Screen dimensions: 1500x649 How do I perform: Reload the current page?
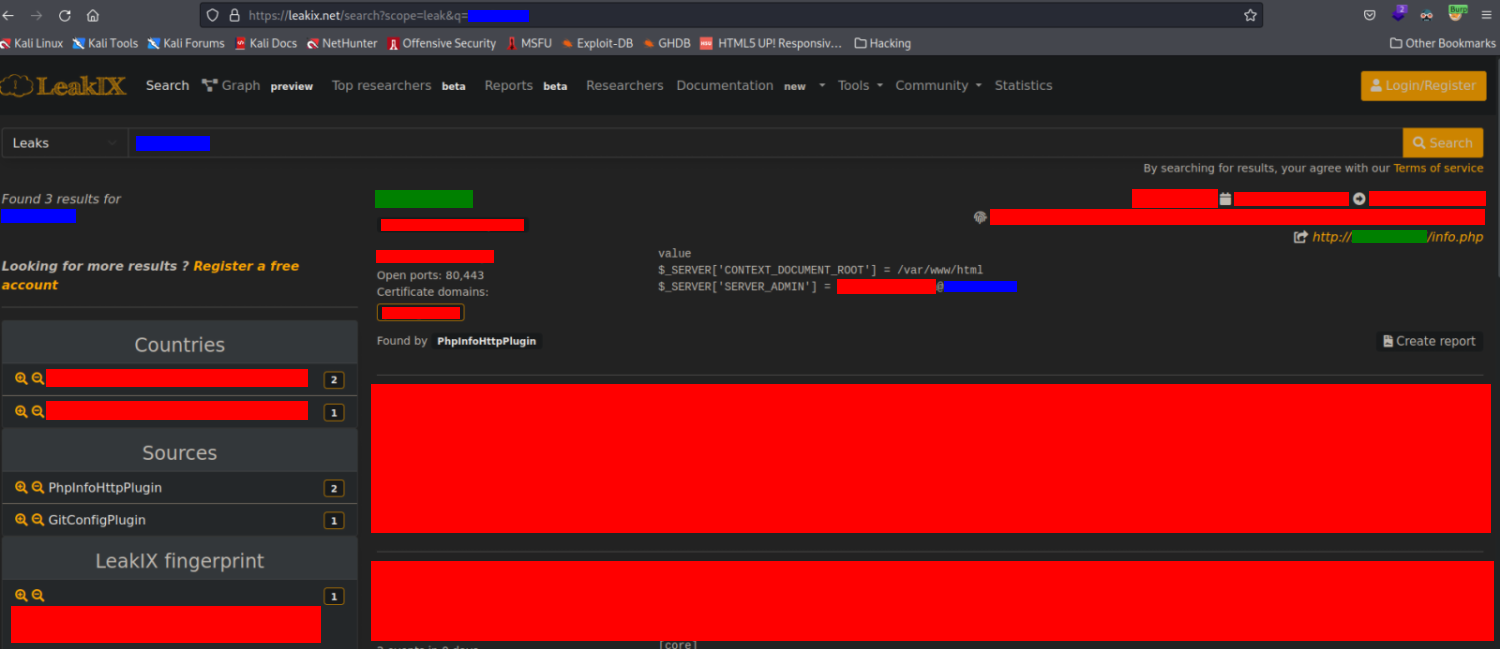coord(65,15)
